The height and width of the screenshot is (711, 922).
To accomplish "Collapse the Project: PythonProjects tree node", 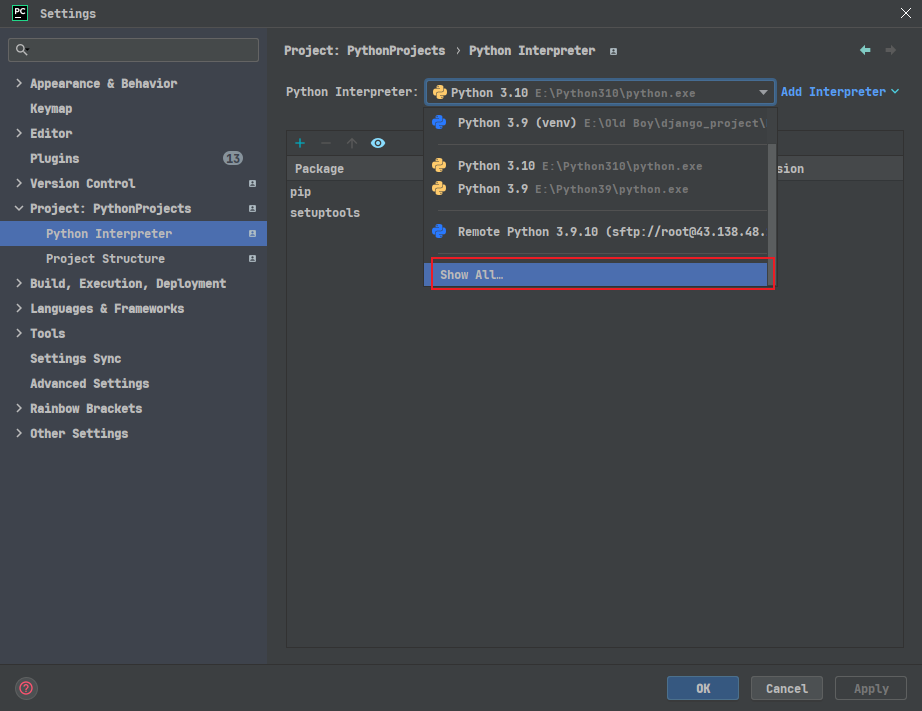I will pyautogui.click(x=19, y=208).
